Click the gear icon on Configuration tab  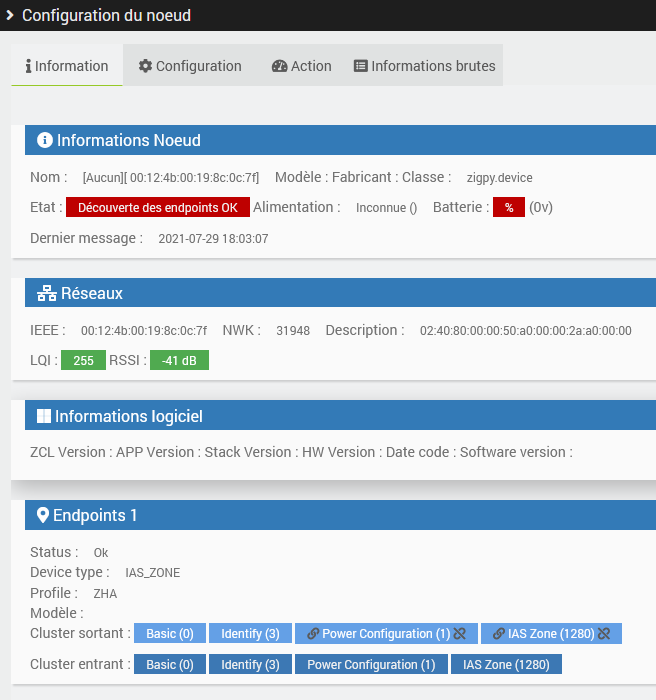[145, 66]
